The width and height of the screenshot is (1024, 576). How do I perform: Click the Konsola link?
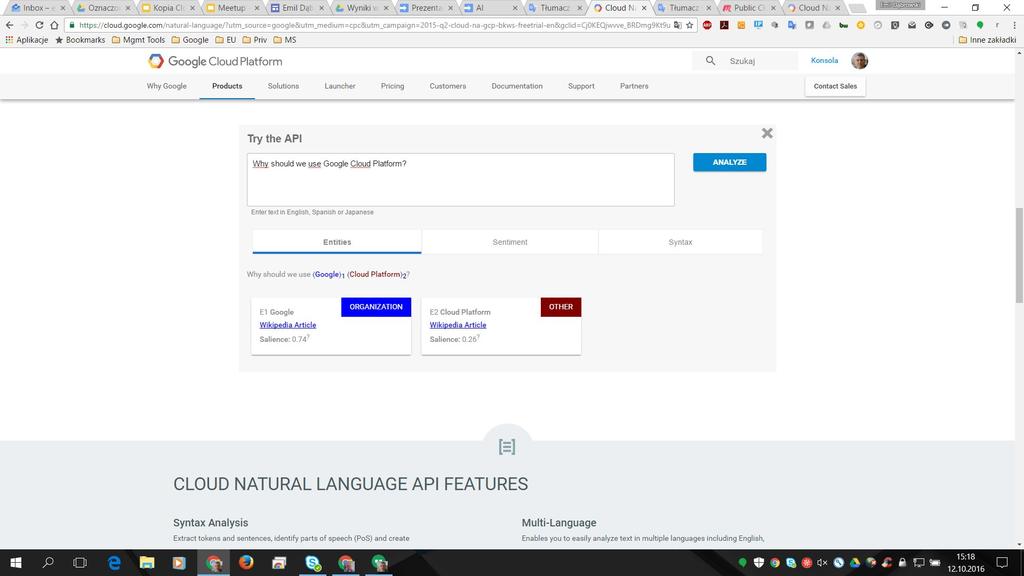pyautogui.click(x=824, y=60)
